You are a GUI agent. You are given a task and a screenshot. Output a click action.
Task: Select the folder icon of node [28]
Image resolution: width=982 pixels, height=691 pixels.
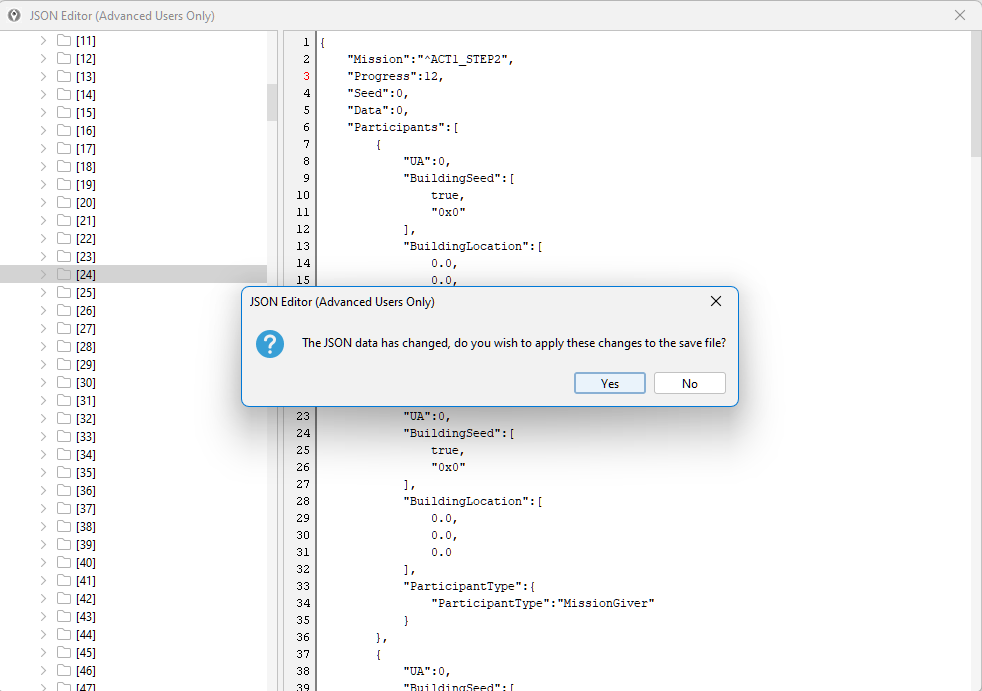[64, 346]
